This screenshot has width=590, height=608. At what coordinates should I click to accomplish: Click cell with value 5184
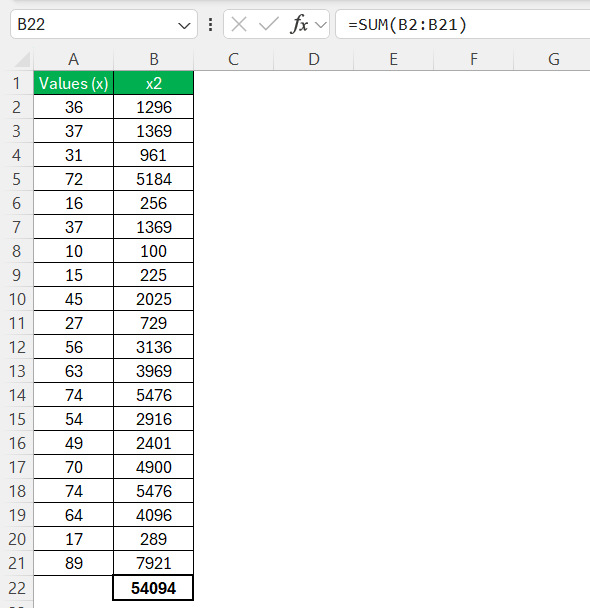coord(154,179)
